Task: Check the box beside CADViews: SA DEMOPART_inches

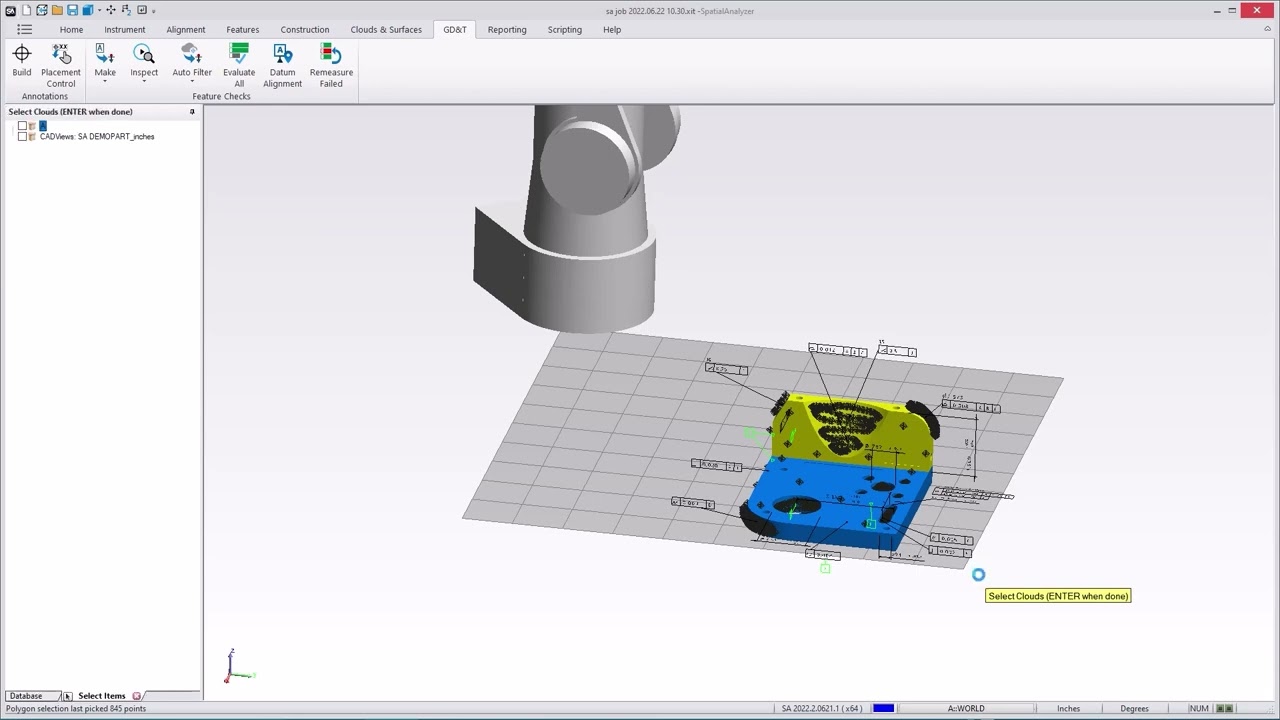Action: 22,137
